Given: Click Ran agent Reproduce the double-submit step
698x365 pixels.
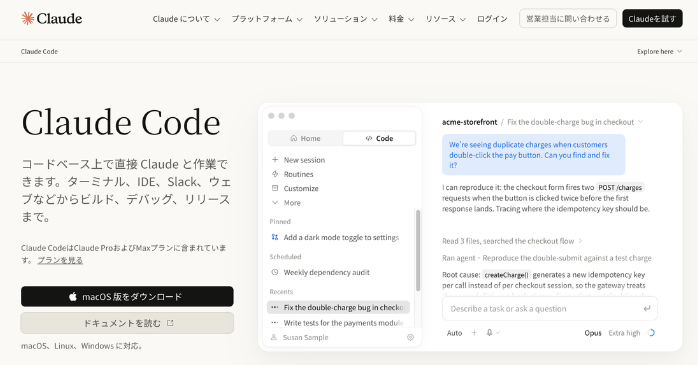Looking at the screenshot, I should click(x=547, y=258).
